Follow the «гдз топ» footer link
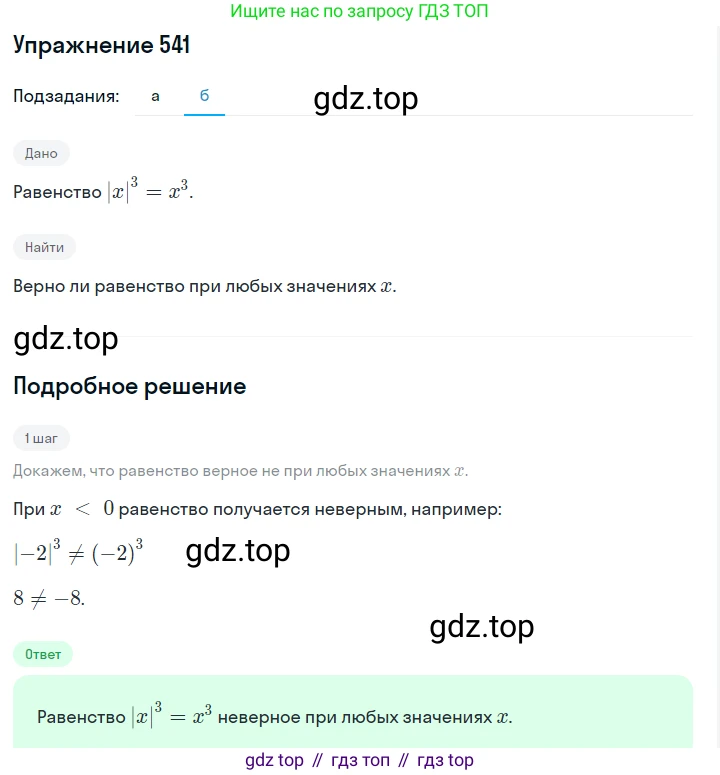The image size is (720, 775). 360,760
